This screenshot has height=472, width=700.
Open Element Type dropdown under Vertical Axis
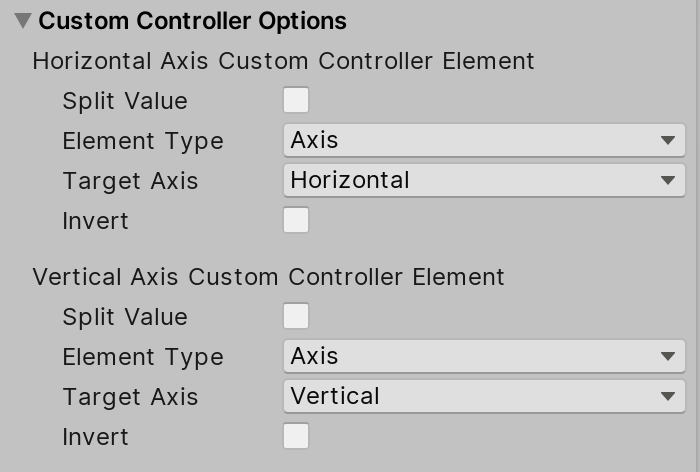[x=484, y=357]
